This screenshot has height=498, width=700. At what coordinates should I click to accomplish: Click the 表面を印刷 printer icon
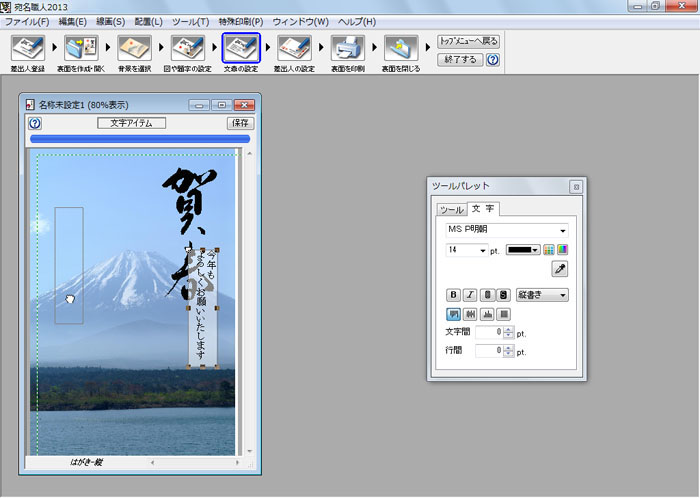coord(347,49)
